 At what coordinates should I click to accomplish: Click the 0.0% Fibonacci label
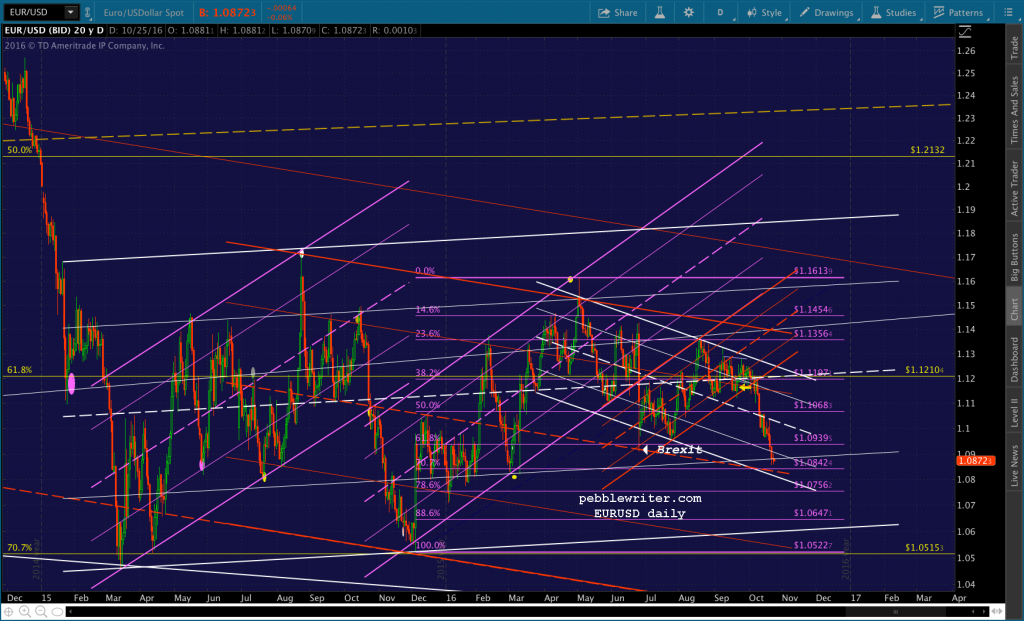tap(425, 270)
